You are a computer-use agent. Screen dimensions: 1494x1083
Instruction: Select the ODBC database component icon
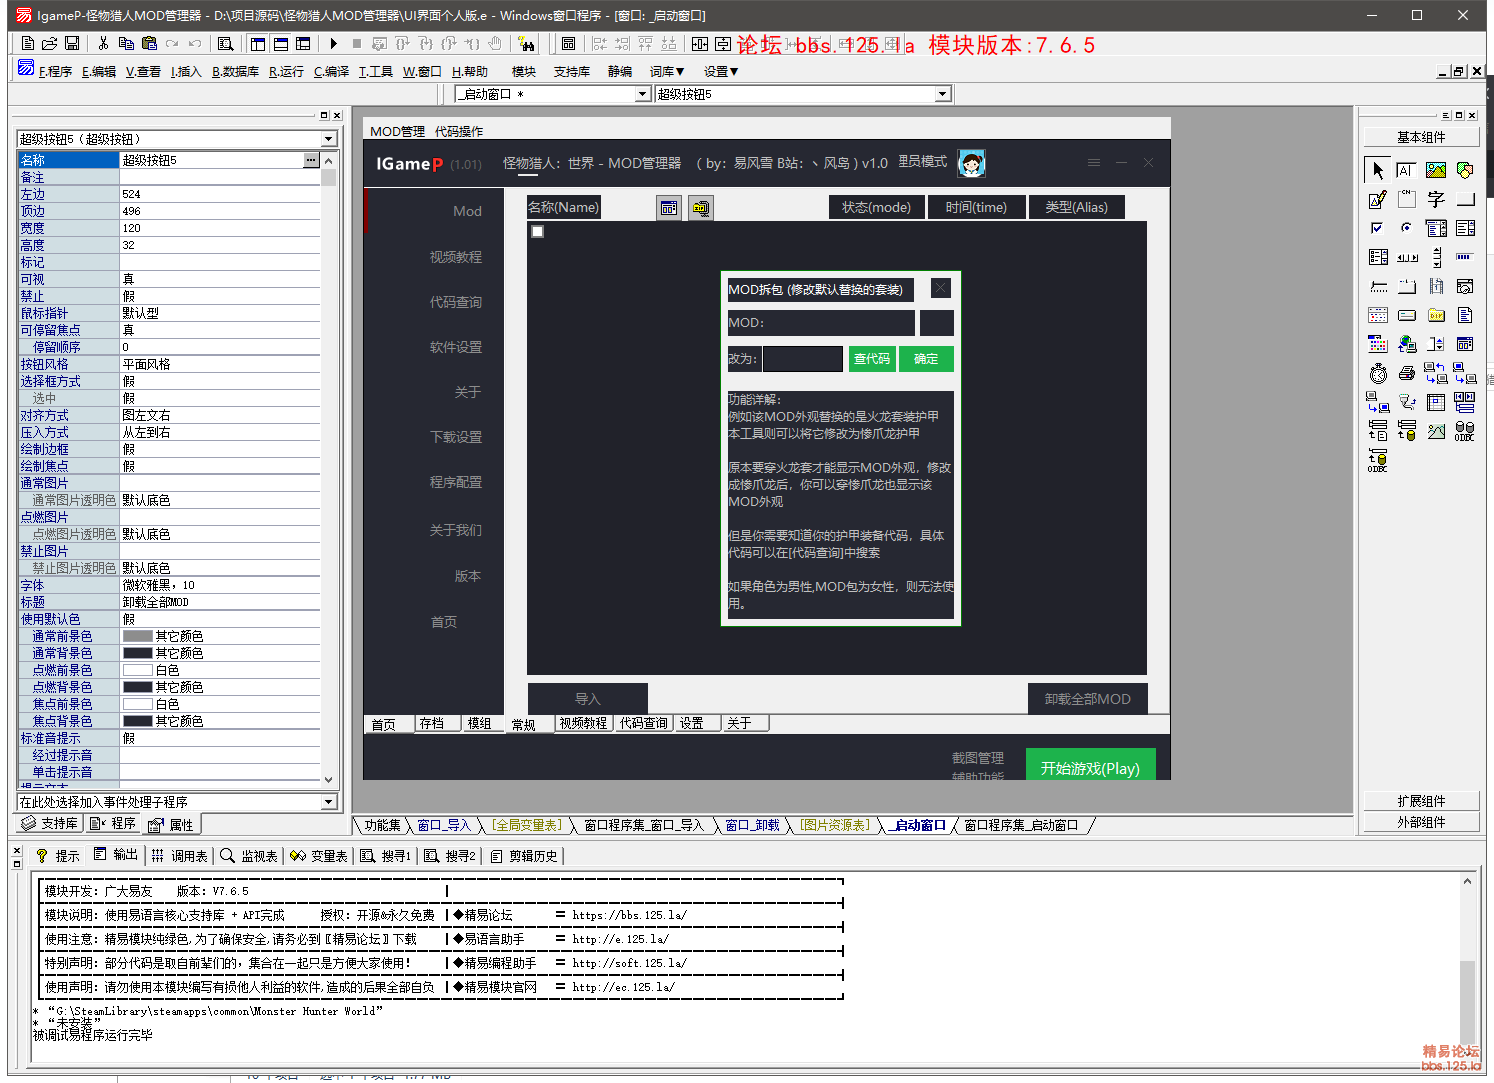[1465, 431]
